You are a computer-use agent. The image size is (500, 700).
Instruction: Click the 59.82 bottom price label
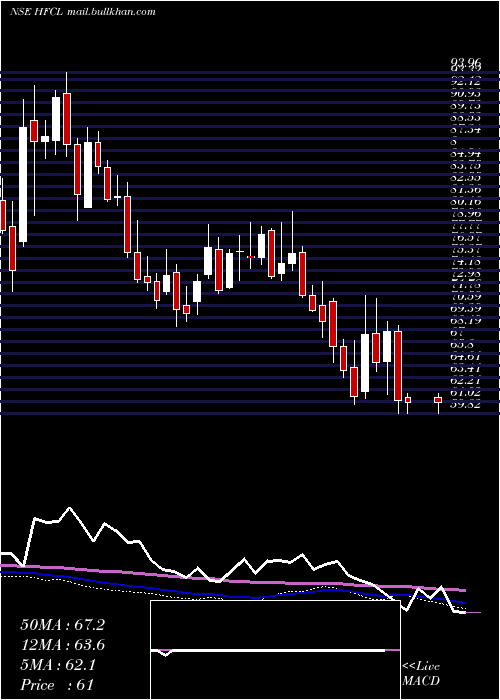tap(466, 404)
